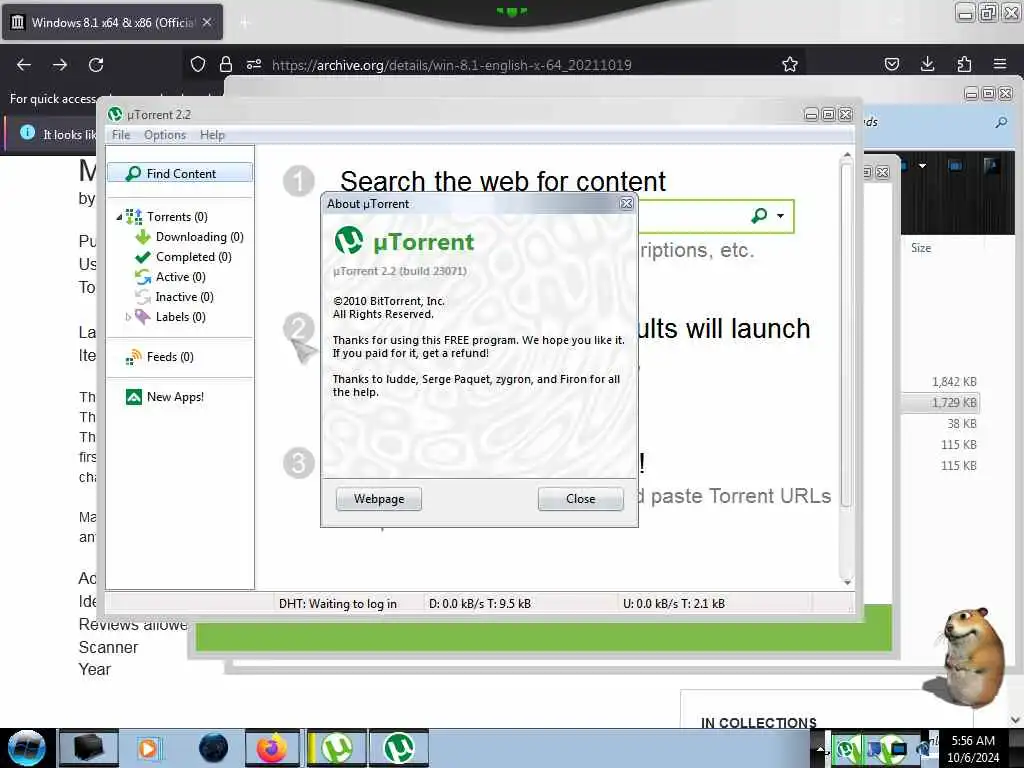Click the archive.org URL address bar
Screen dimensions: 1024x768
pyautogui.click(x=451, y=65)
